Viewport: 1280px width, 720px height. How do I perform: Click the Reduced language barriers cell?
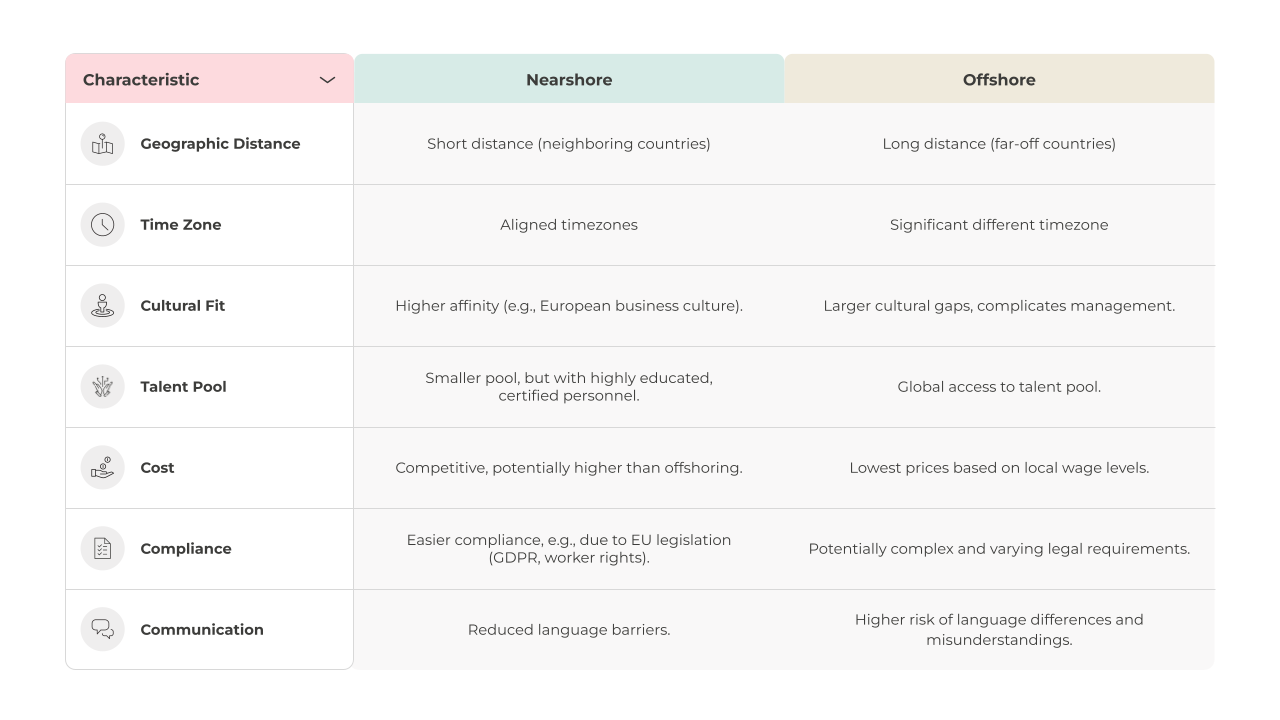[569, 630]
